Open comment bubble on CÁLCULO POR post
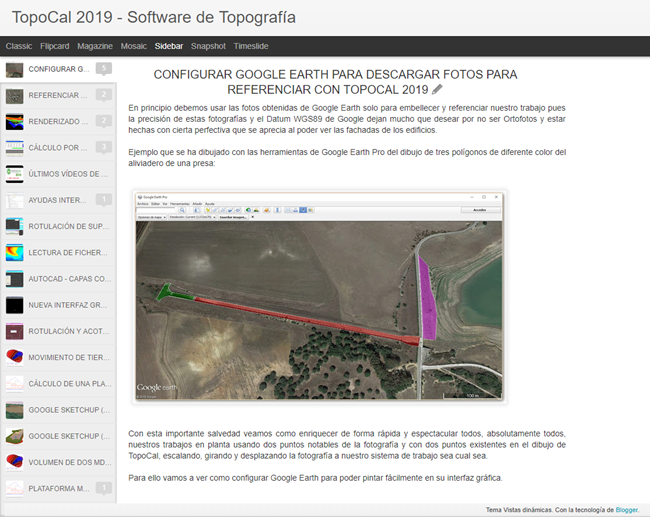The height and width of the screenshot is (518, 650). [x=104, y=147]
